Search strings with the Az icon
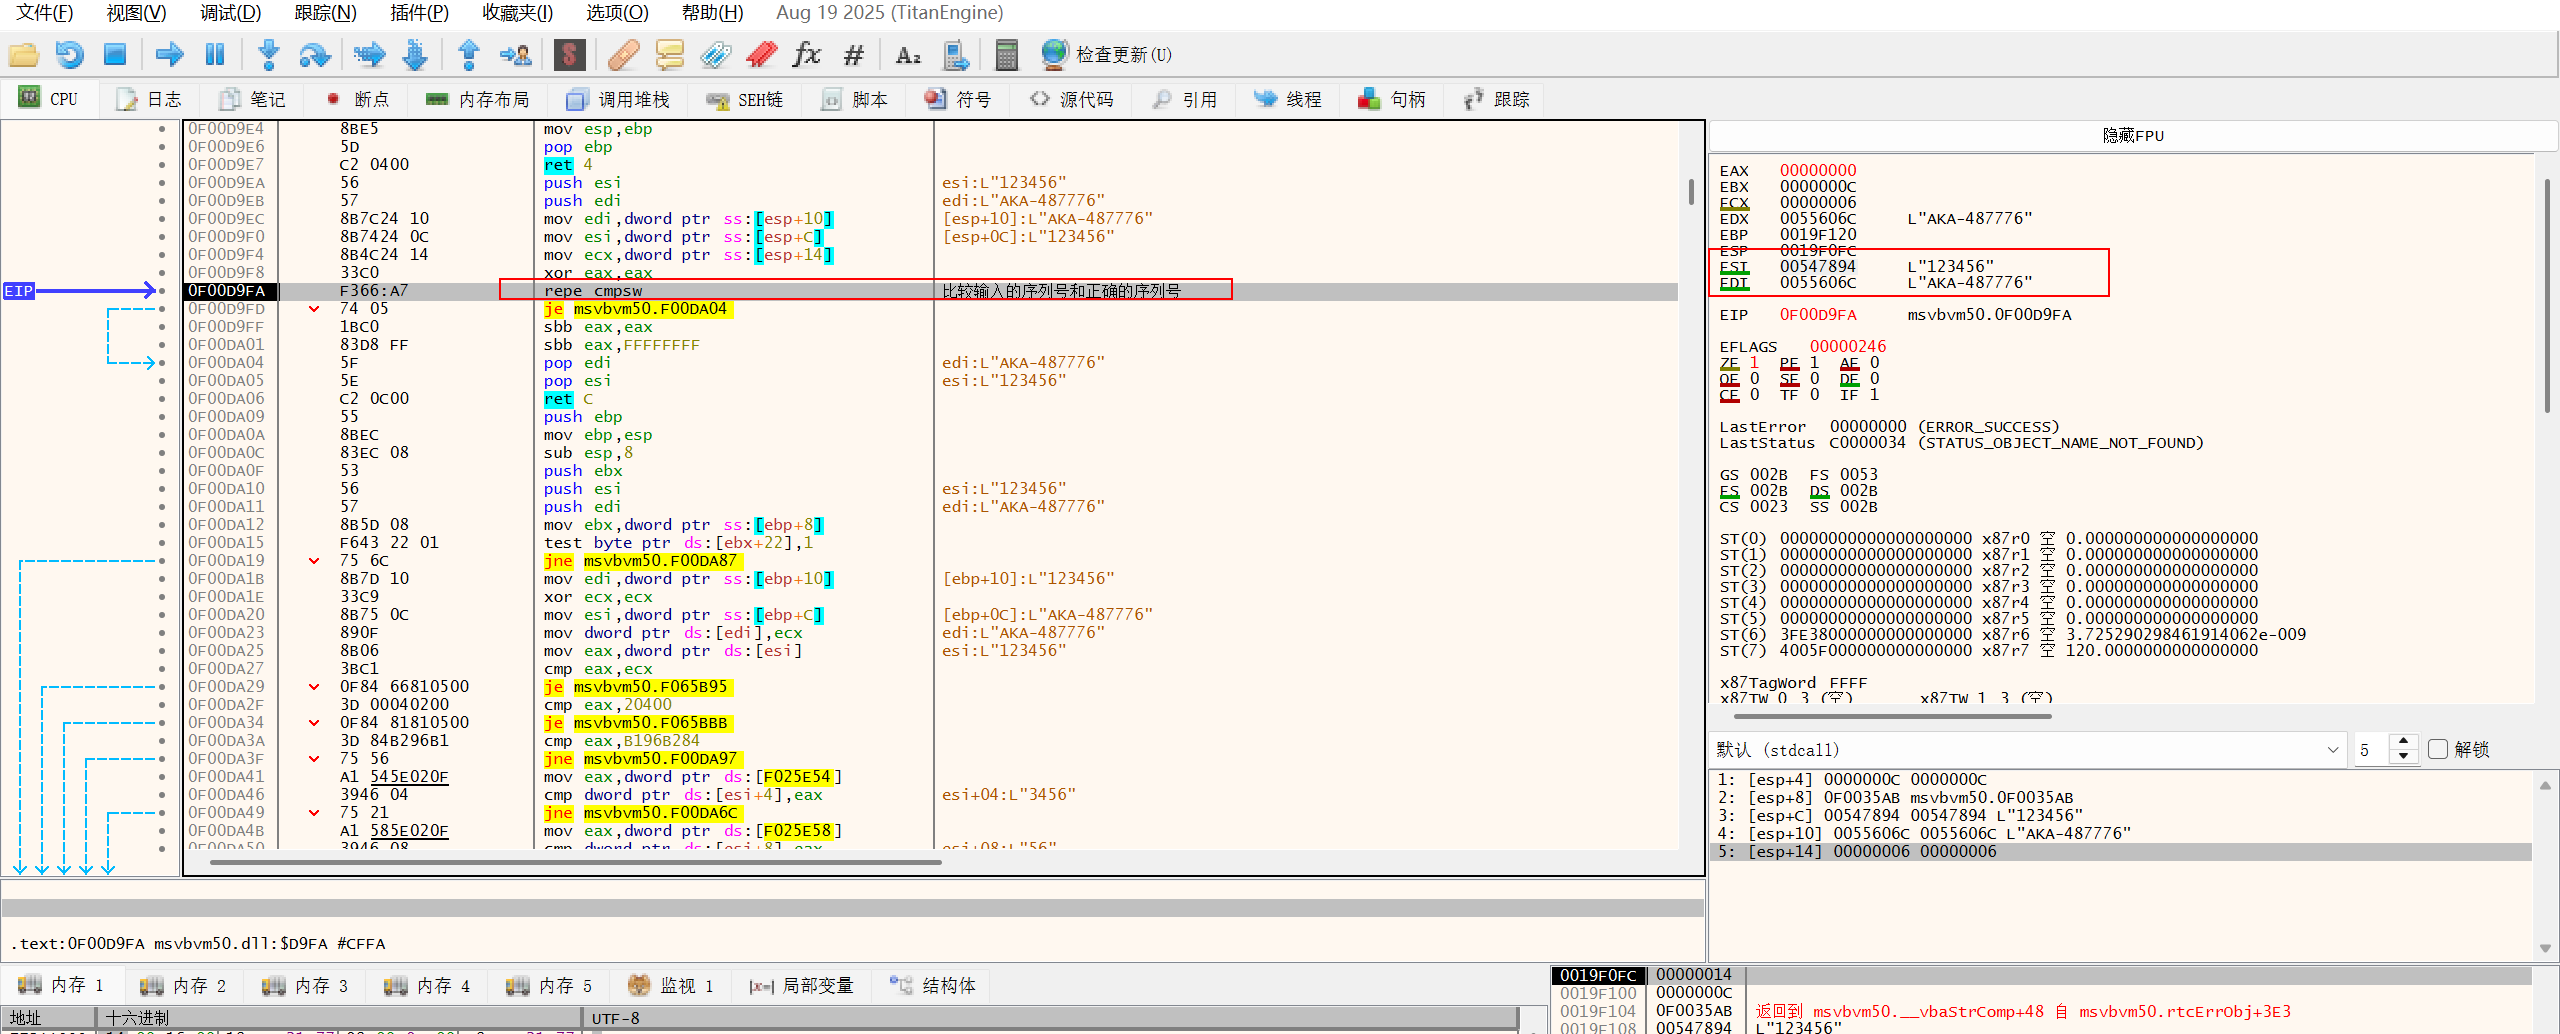This screenshot has height=1034, width=2560. click(x=908, y=55)
